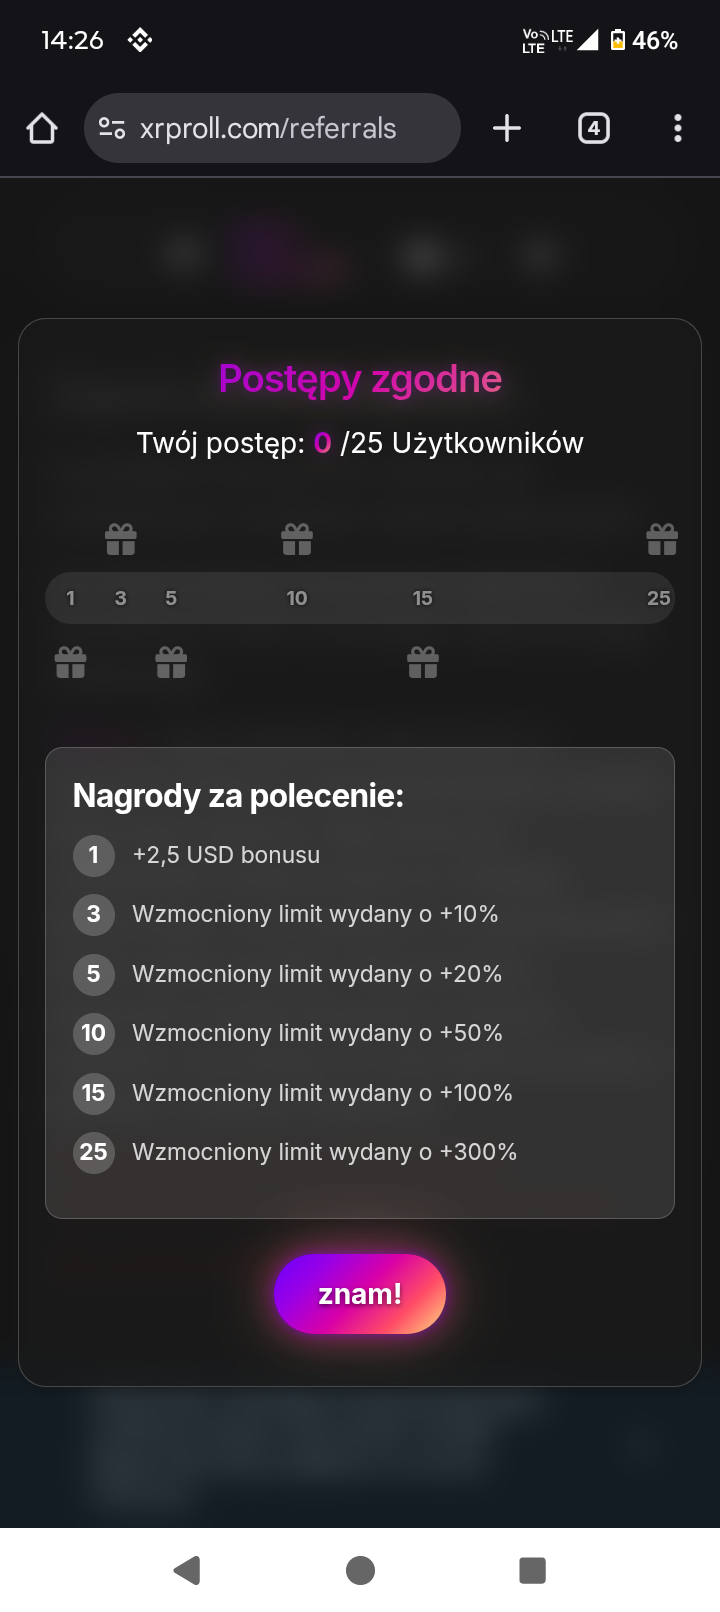Tap milestone 25 on the progress bar
The width and height of the screenshot is (720, 1612).
658,598
